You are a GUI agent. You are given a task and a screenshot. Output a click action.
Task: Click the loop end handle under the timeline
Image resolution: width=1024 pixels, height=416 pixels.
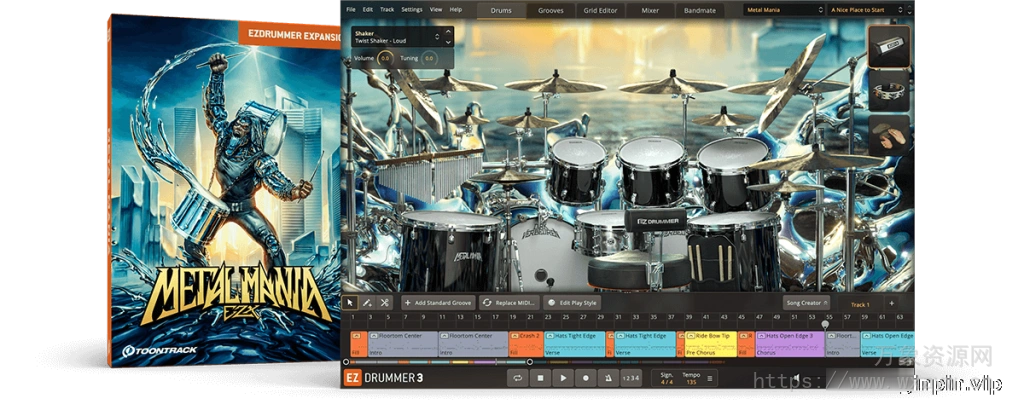point(530,362)
